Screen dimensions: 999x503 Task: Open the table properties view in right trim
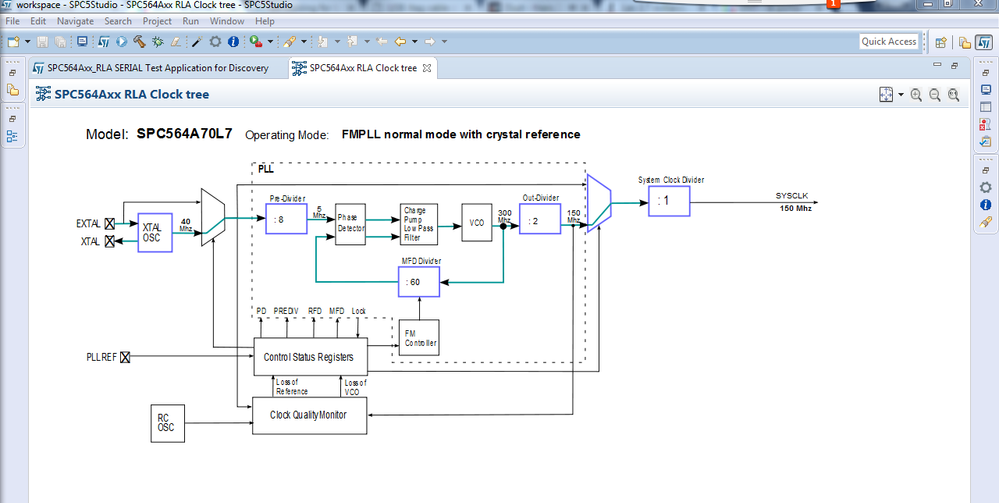tap(986, 107)
